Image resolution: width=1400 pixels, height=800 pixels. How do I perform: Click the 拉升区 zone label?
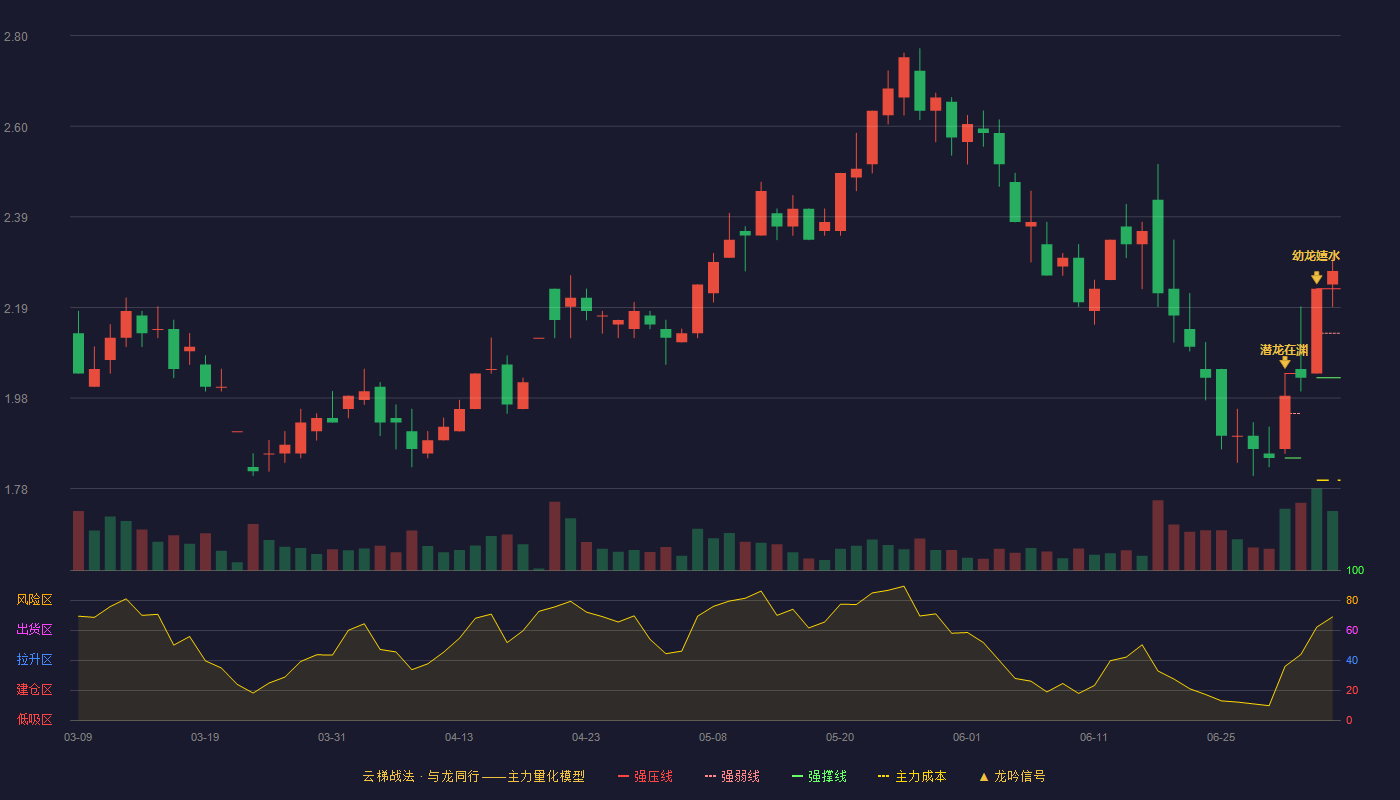pyautogui.click(x=34, y=660)
